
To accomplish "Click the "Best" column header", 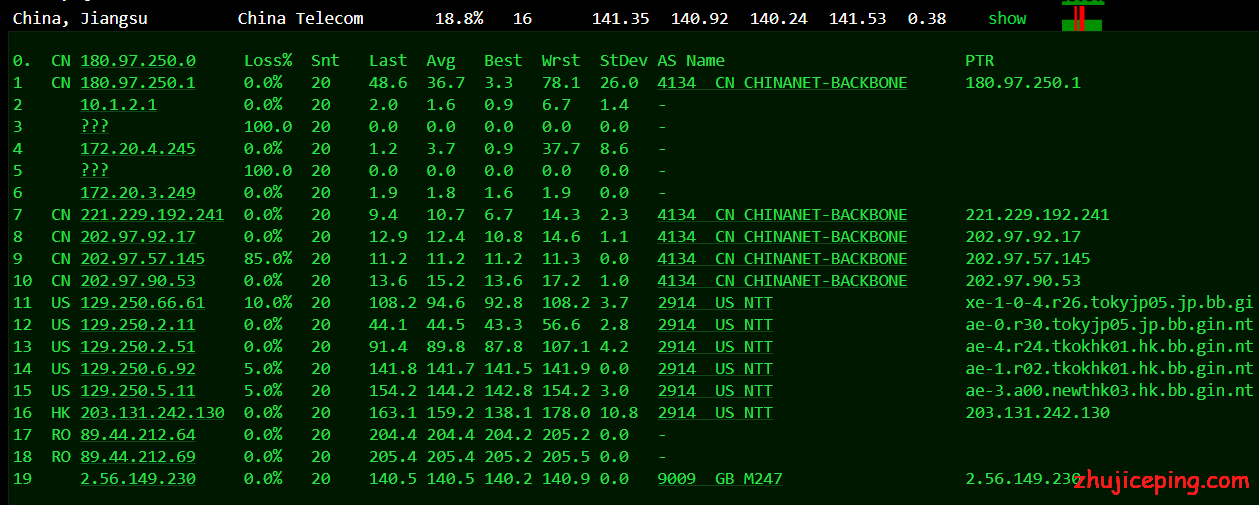I will pyautogui.click(x=503, y=61).
